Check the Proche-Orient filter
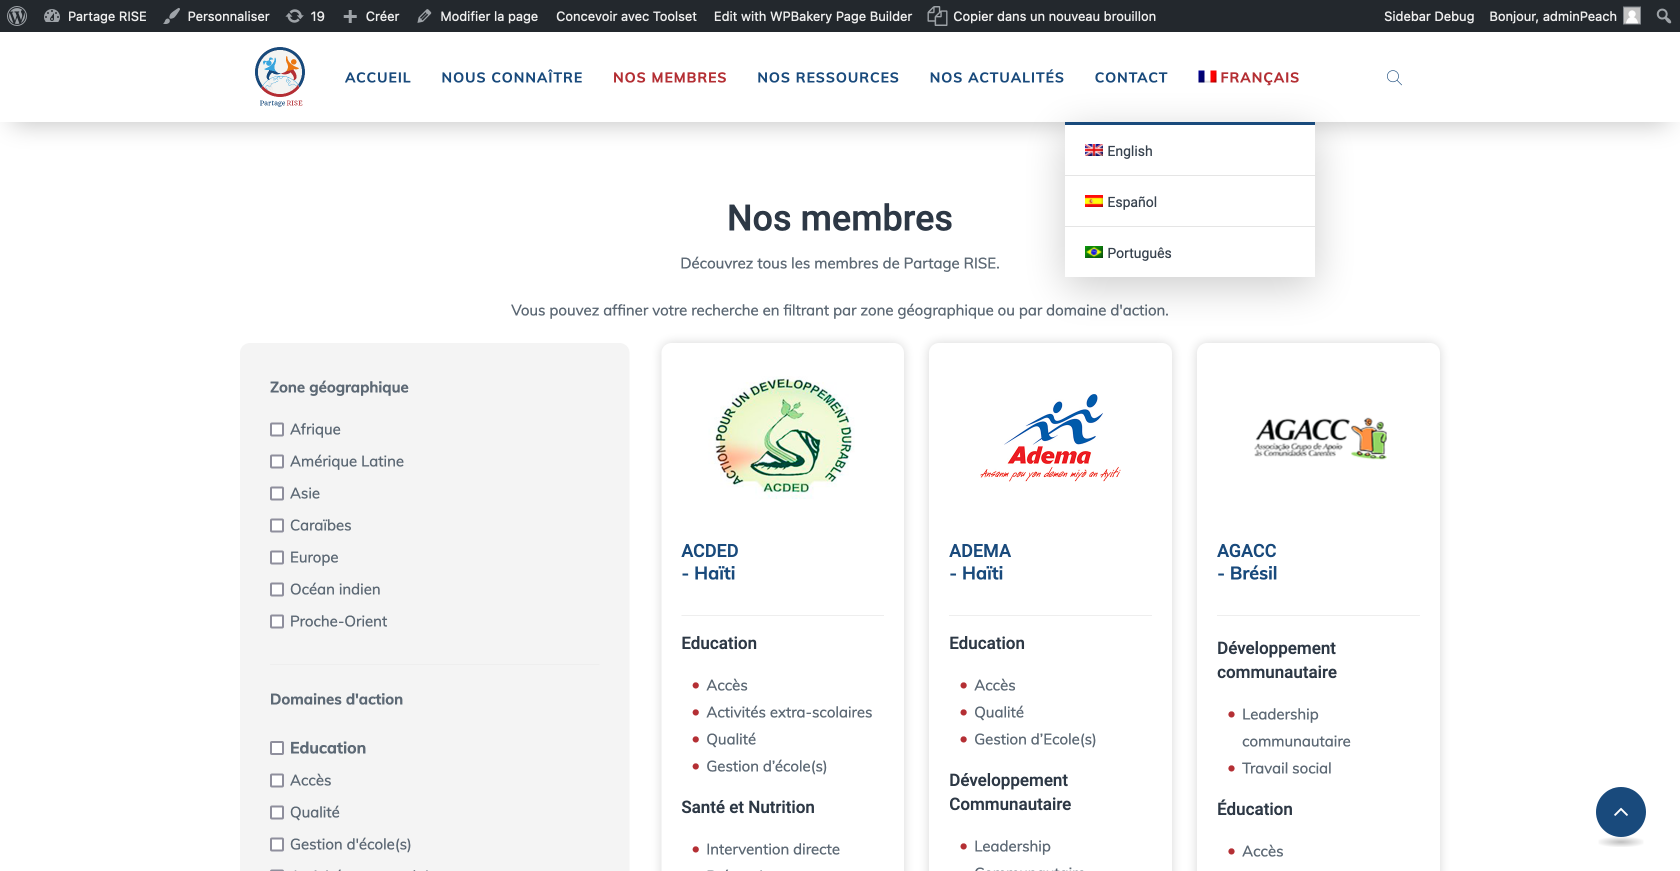Viewport: 1680px width, 871px height. 277,621
